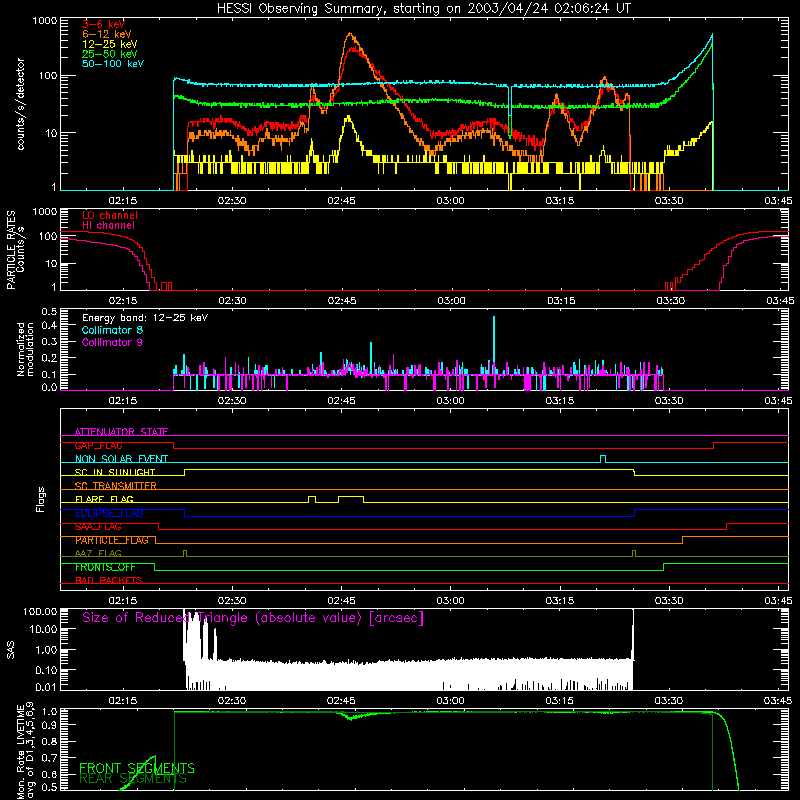Screen dimensions: 800x800
Task: Click the 0.9 tick on the livetime axis
Action: click(x=49, y=724)
